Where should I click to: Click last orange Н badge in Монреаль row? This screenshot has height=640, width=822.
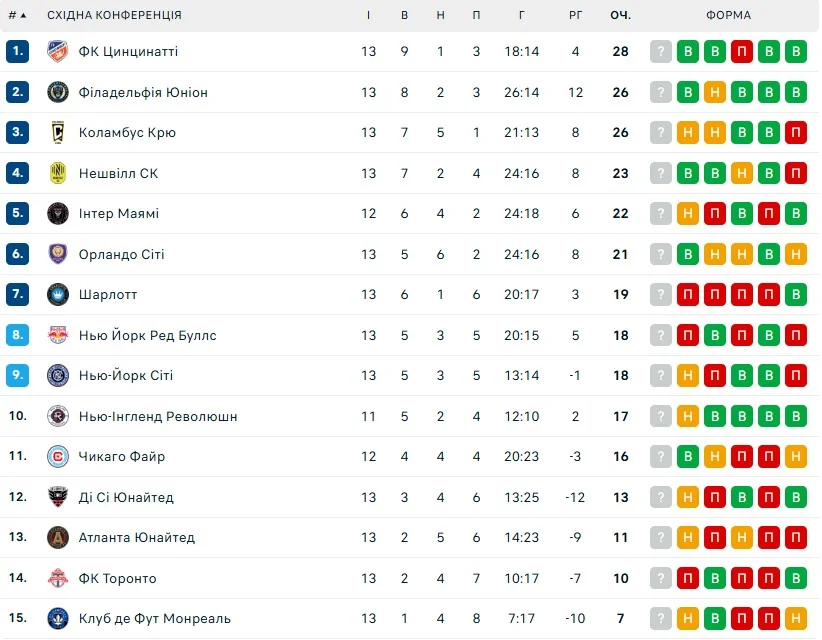point(795,619)
